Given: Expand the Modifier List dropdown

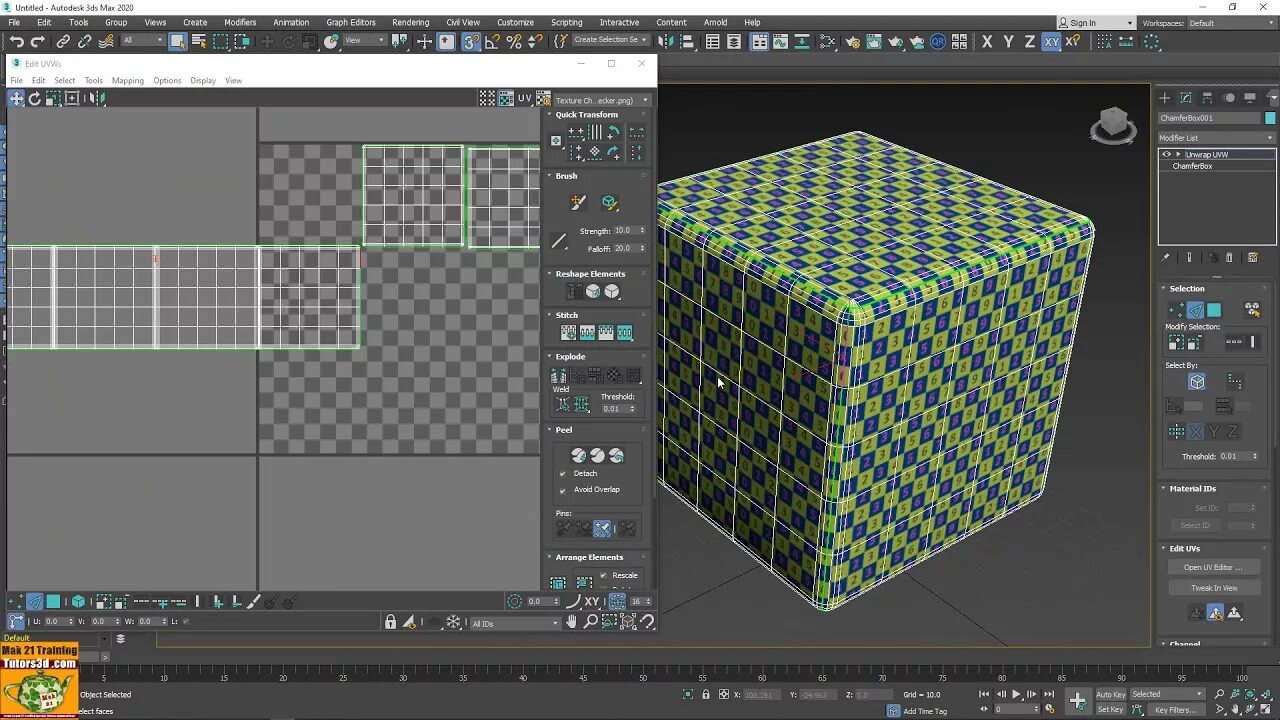Looking at the screenshot, I should [x=1216, y=138].
